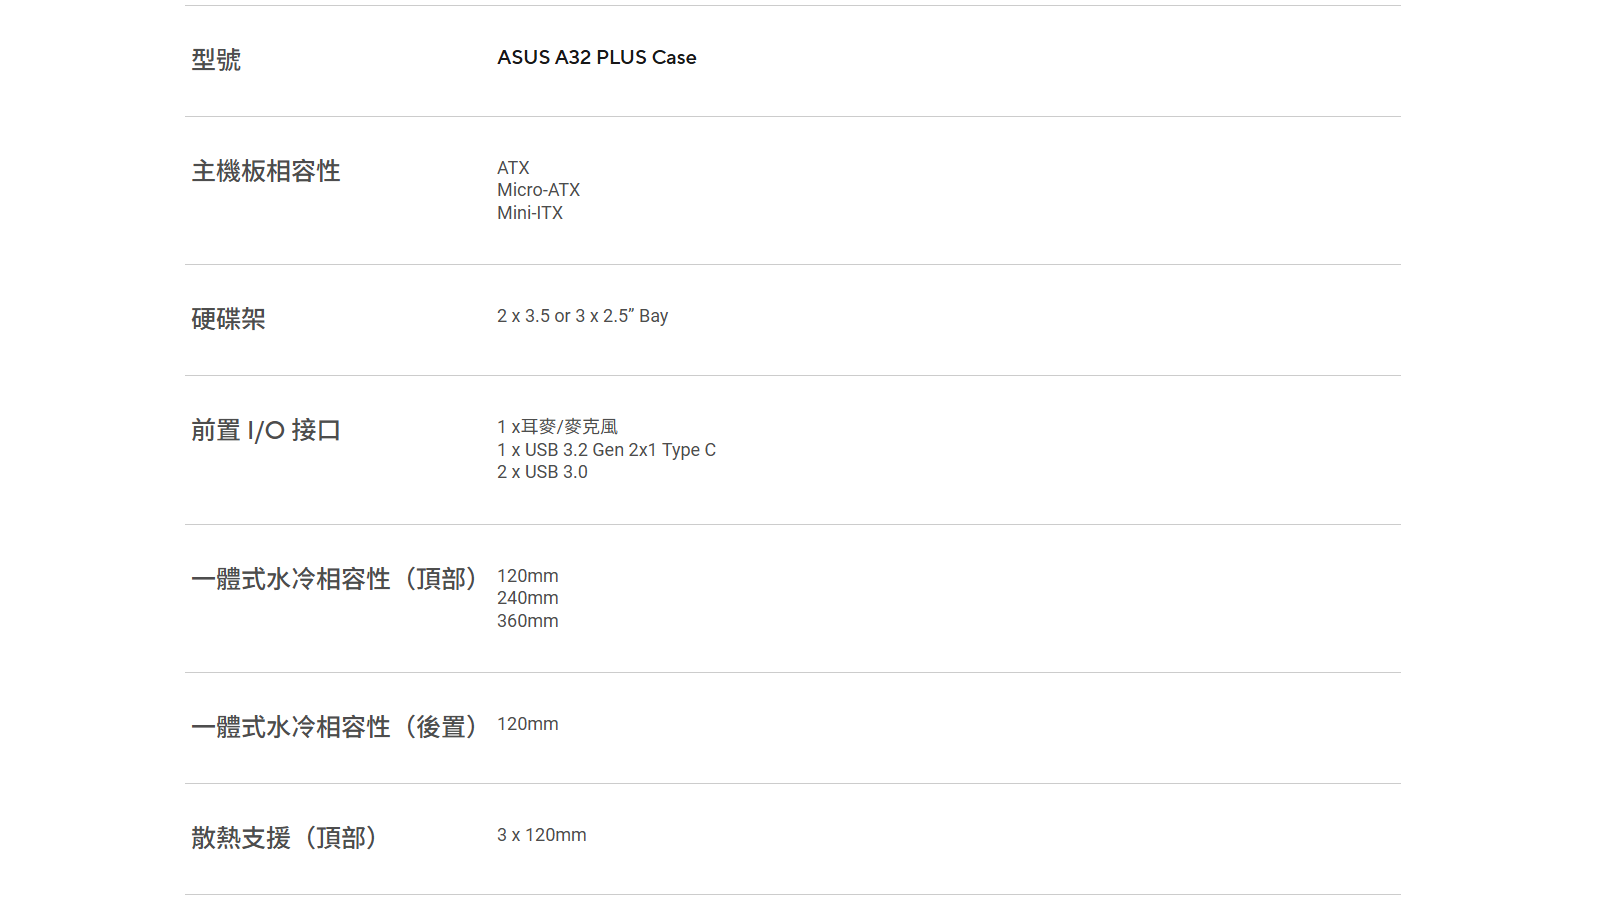Click the 1 x耳麥/麥克風 port entry
Screen dimensions: 1604x900
[x=557, y=427]
